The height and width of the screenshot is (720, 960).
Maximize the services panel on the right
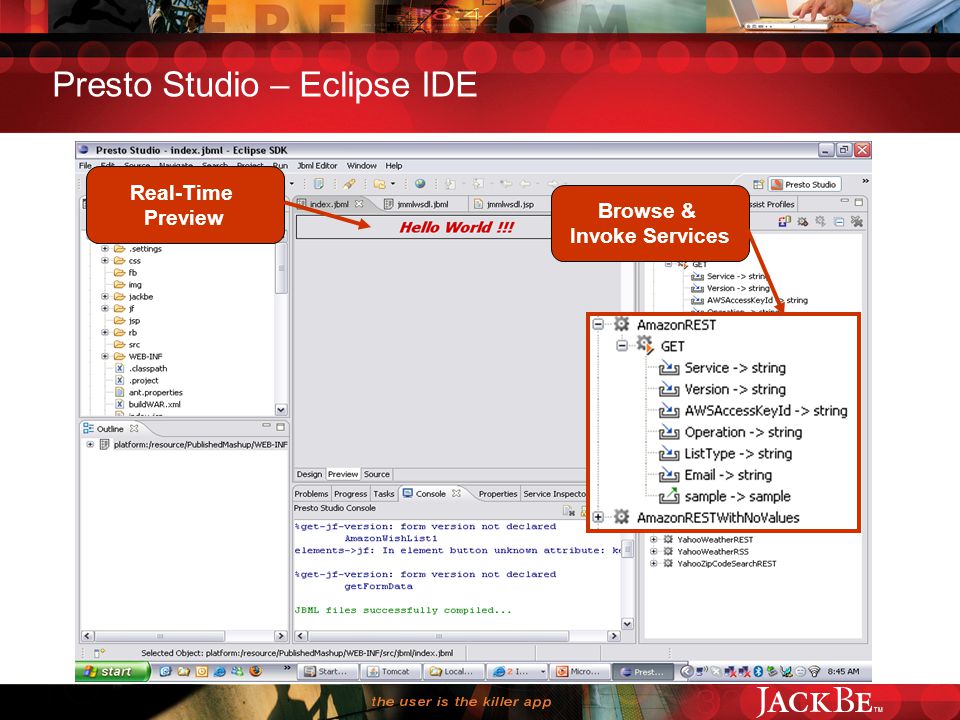(858, 201)
